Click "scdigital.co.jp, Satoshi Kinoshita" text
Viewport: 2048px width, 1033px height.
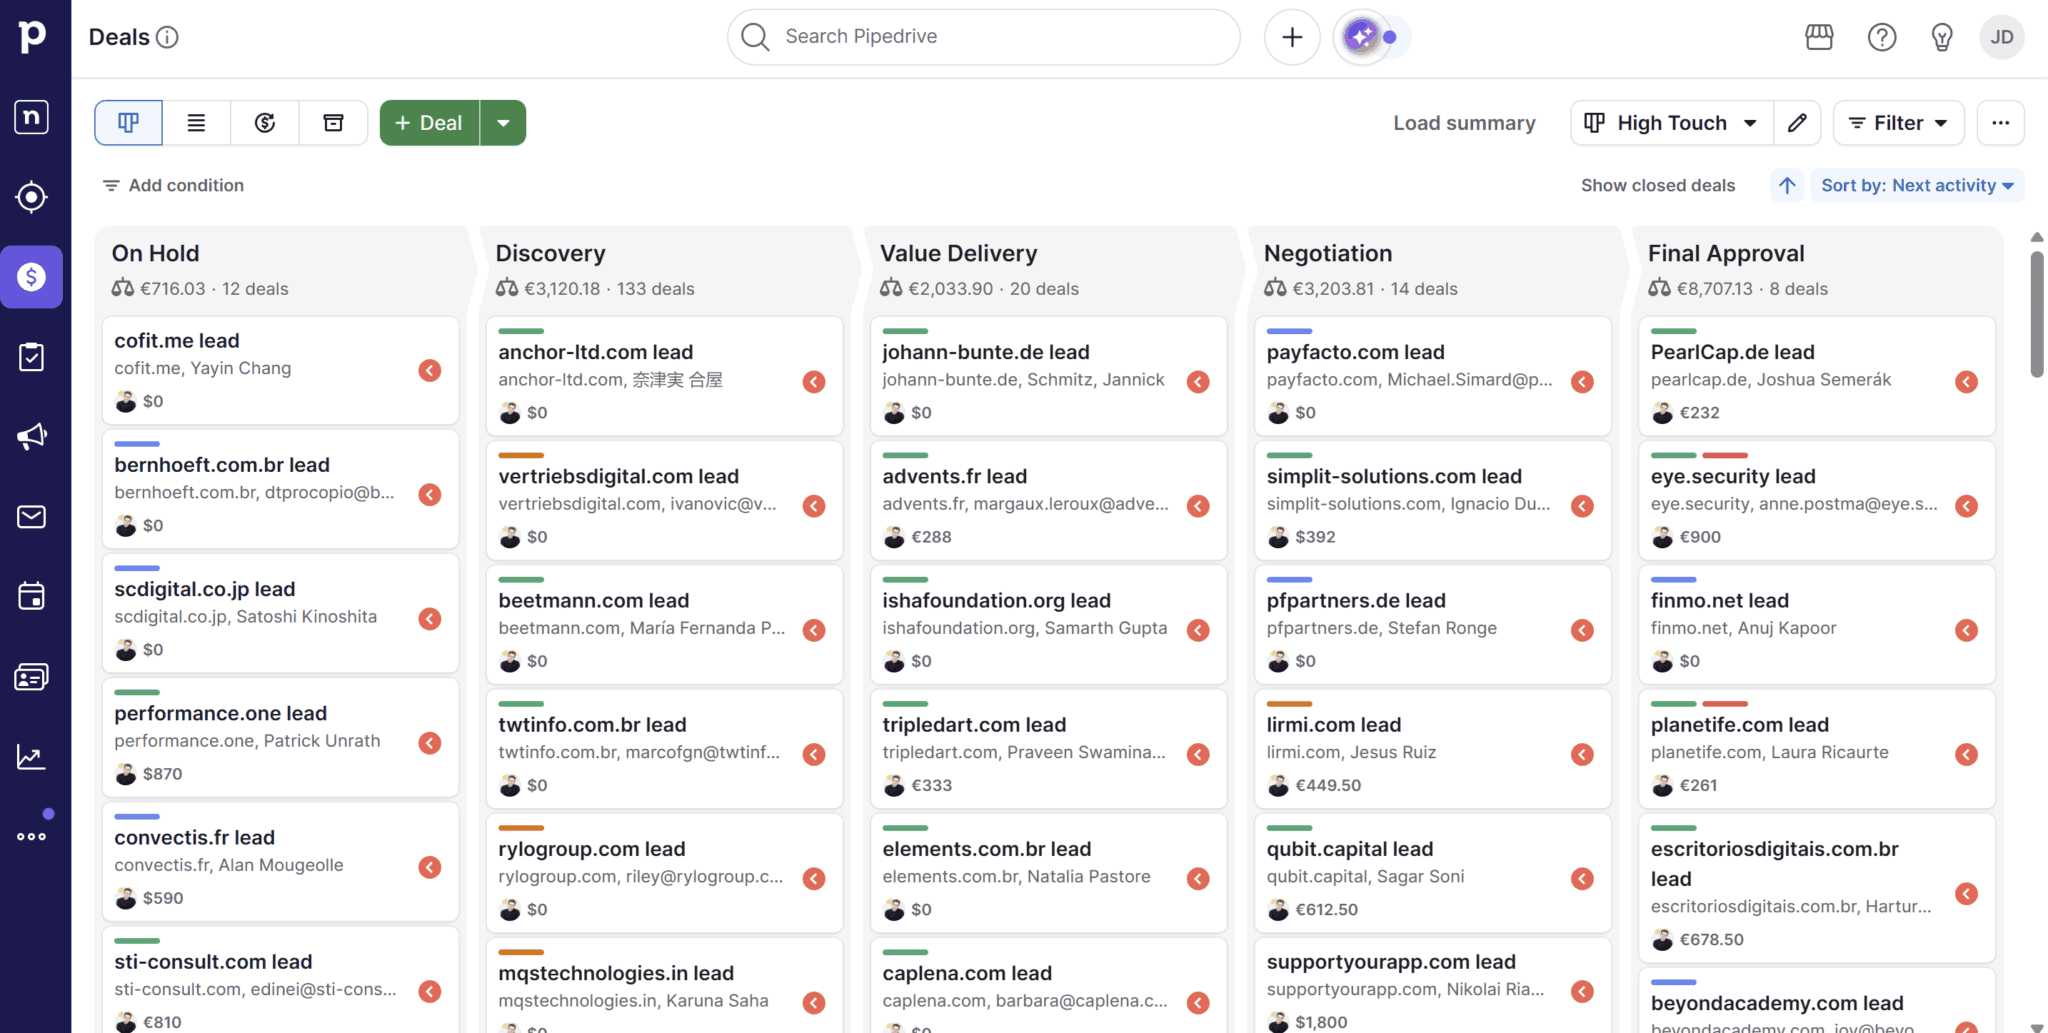(x=245, y=617)
